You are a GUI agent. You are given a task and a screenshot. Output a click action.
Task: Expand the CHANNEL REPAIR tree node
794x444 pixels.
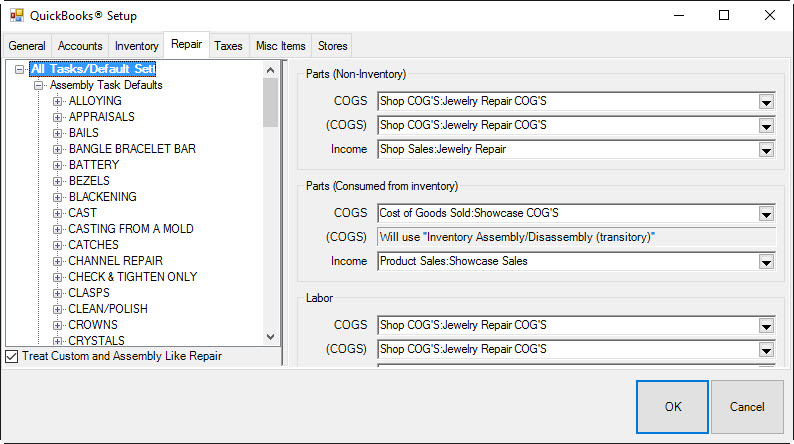point(58,261)
